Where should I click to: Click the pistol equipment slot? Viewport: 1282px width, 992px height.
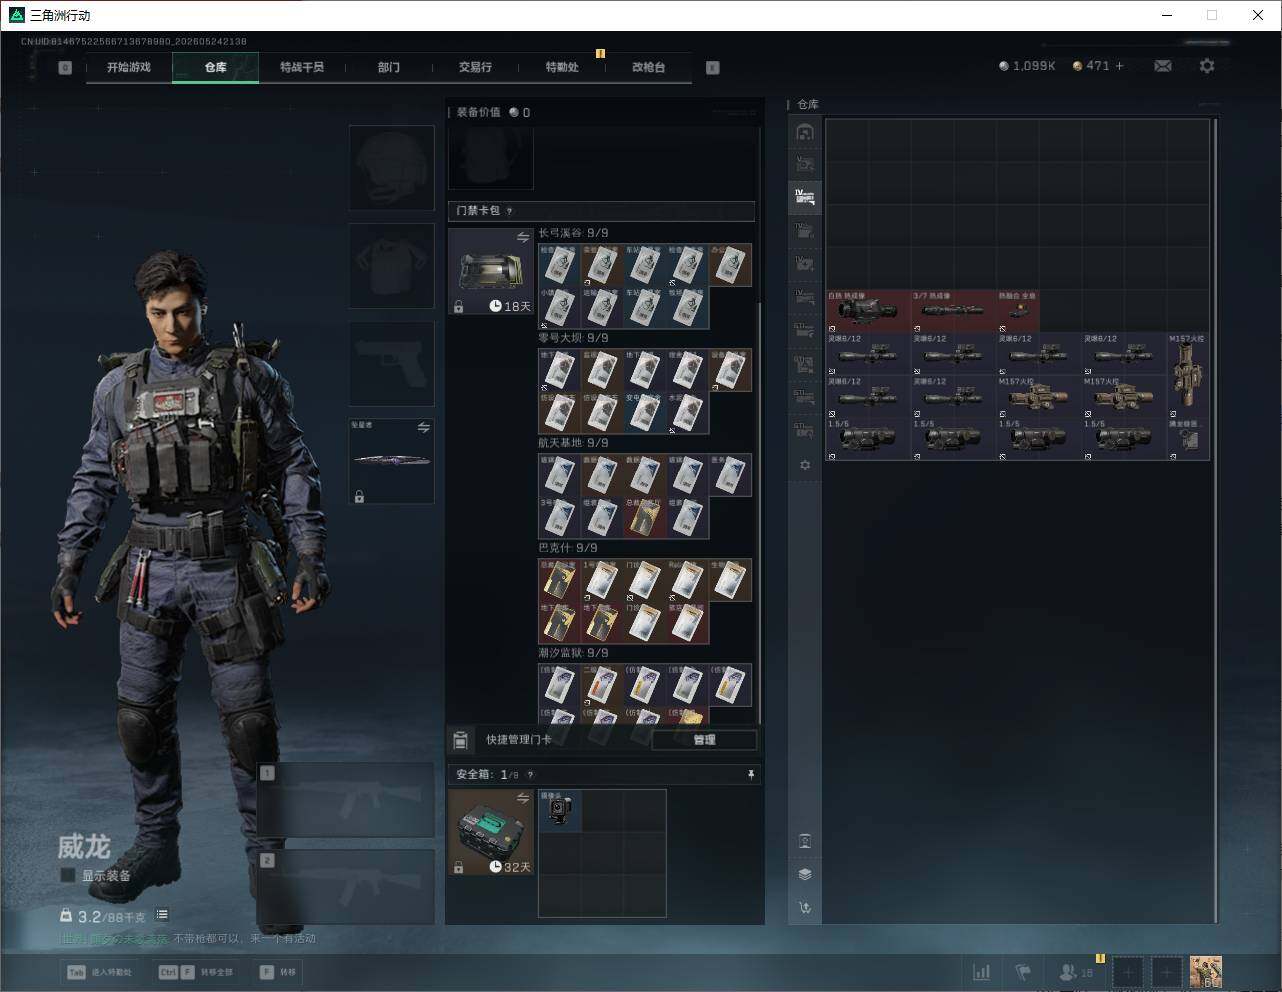391,363
